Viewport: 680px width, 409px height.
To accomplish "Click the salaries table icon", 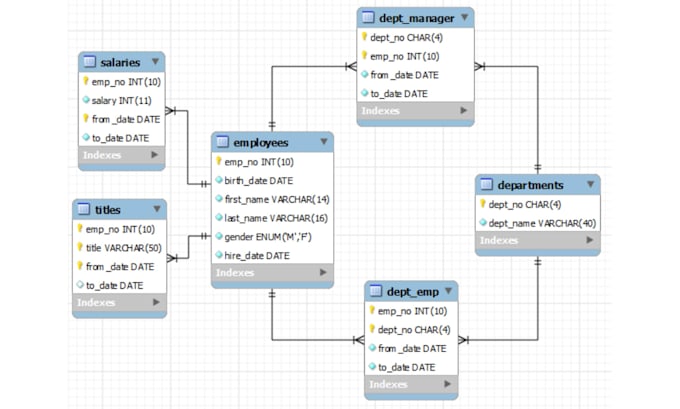I will pyautogui.click(x=89, y=62).
